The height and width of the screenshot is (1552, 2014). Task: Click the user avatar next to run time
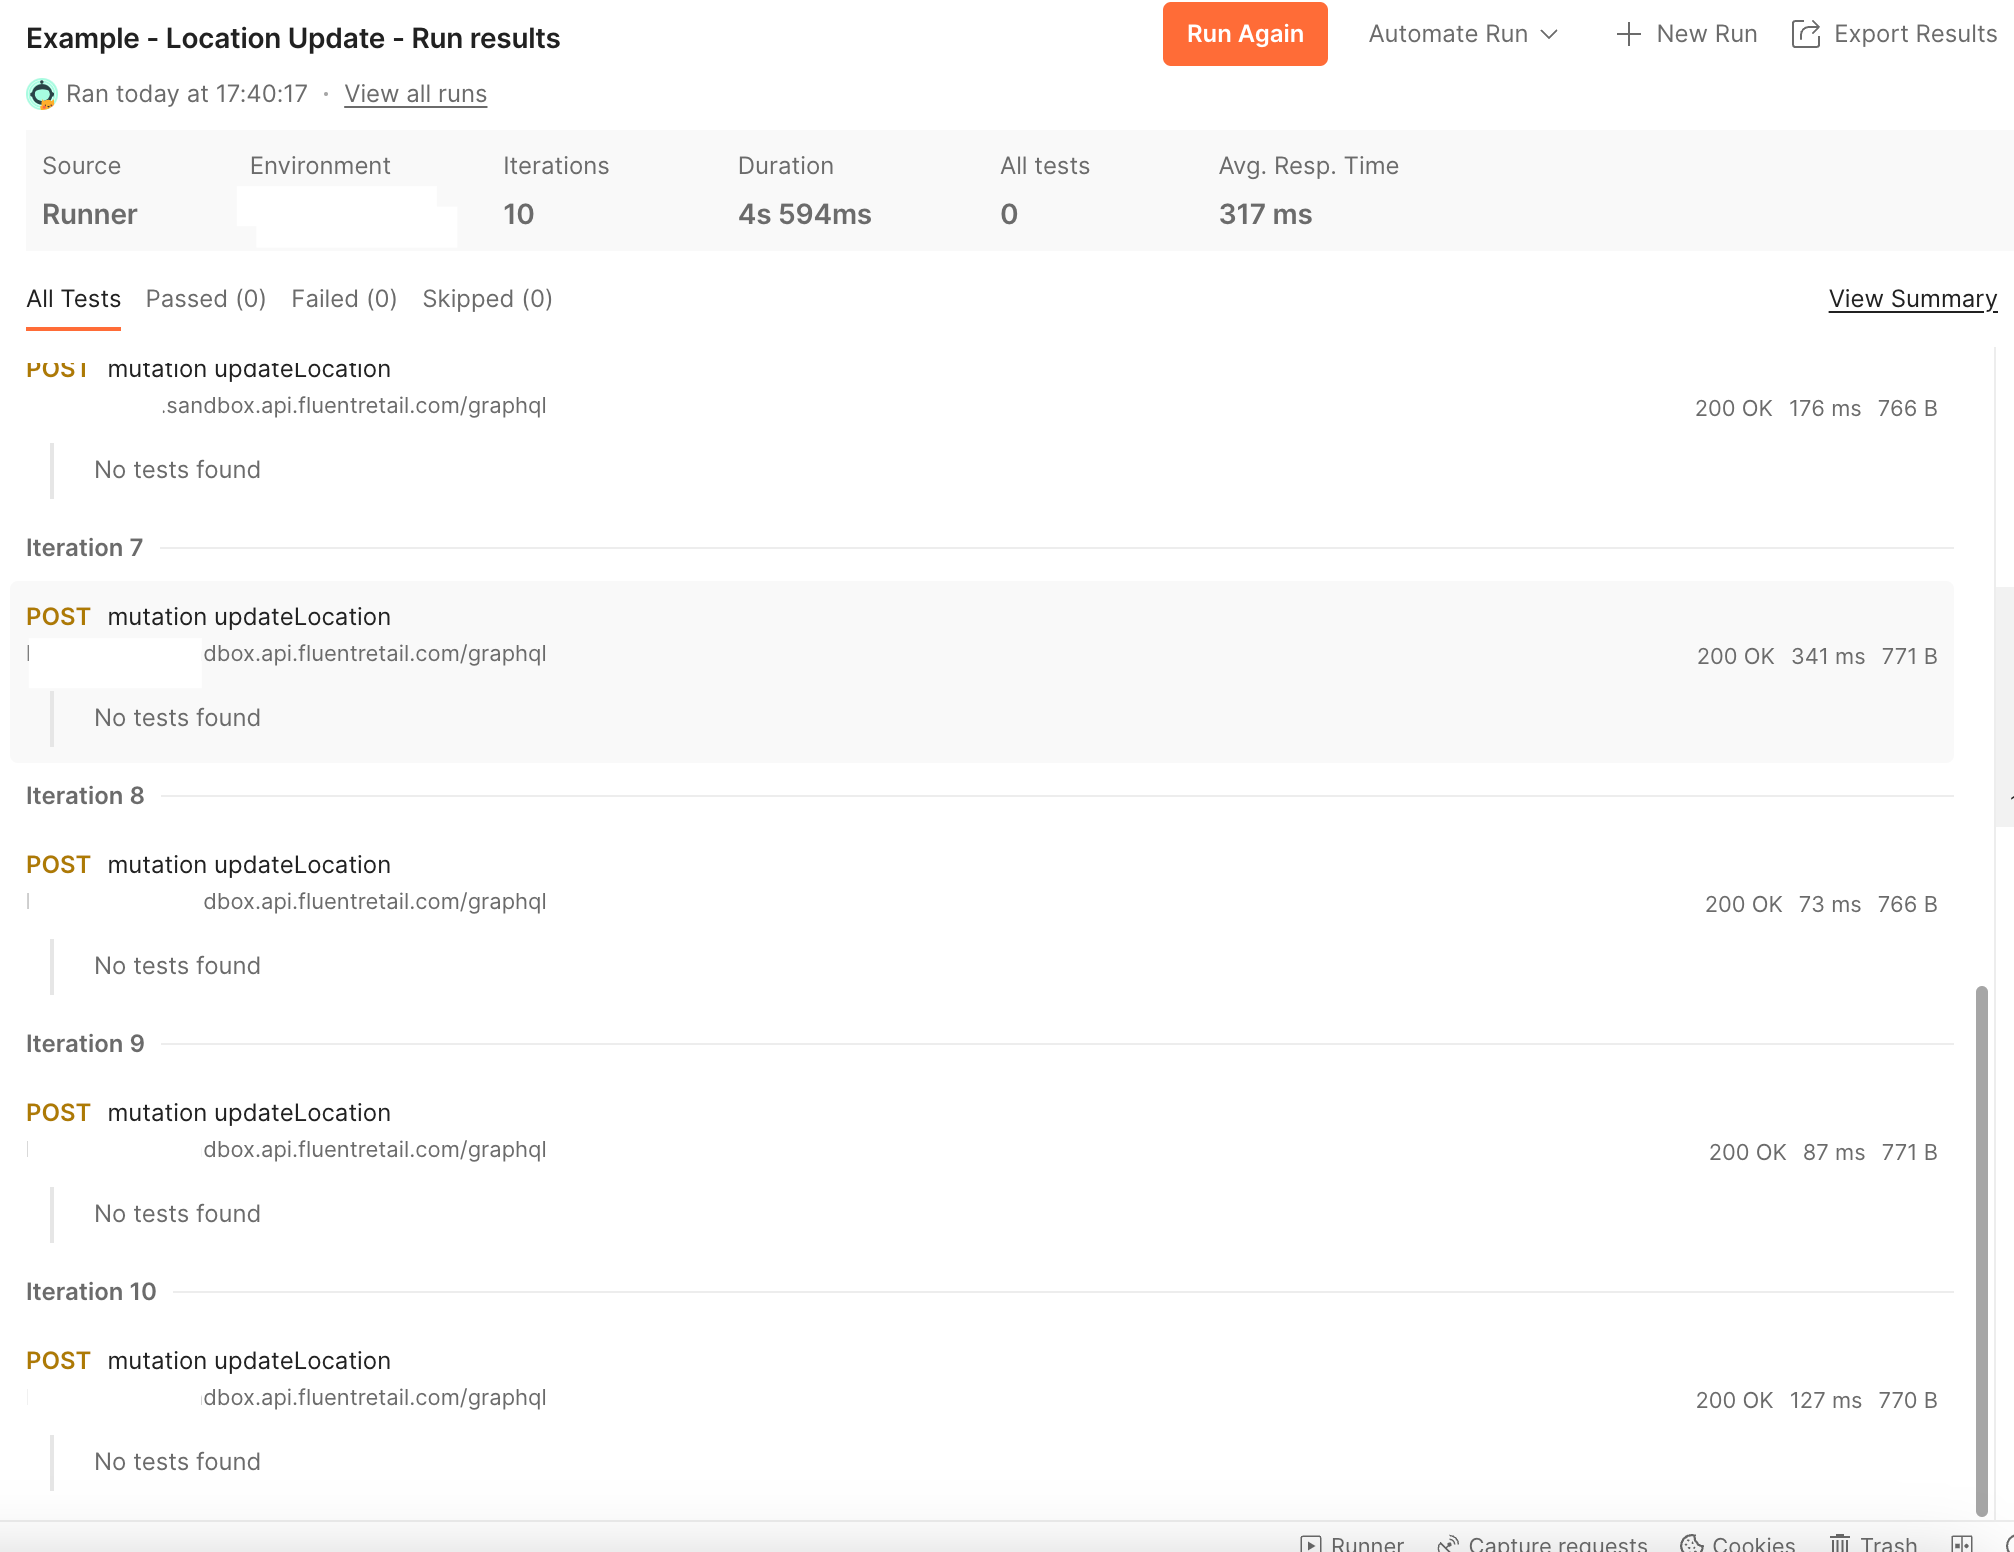tap(42, 94)
